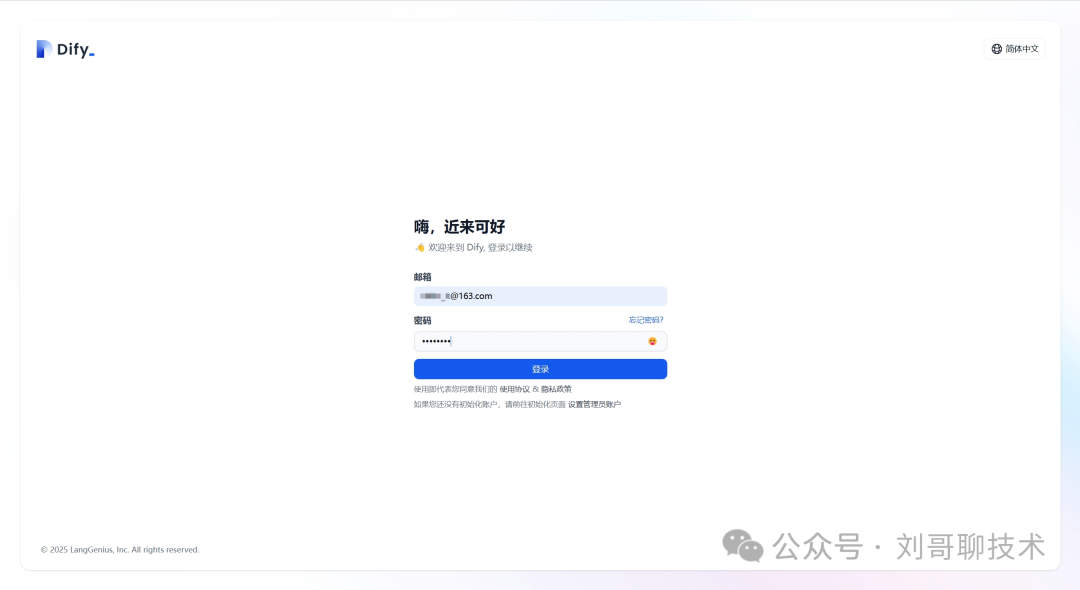This screenshot has width=1080, height=590.
Task: Click the 忘记密码? link
Action: coord(645,320)
